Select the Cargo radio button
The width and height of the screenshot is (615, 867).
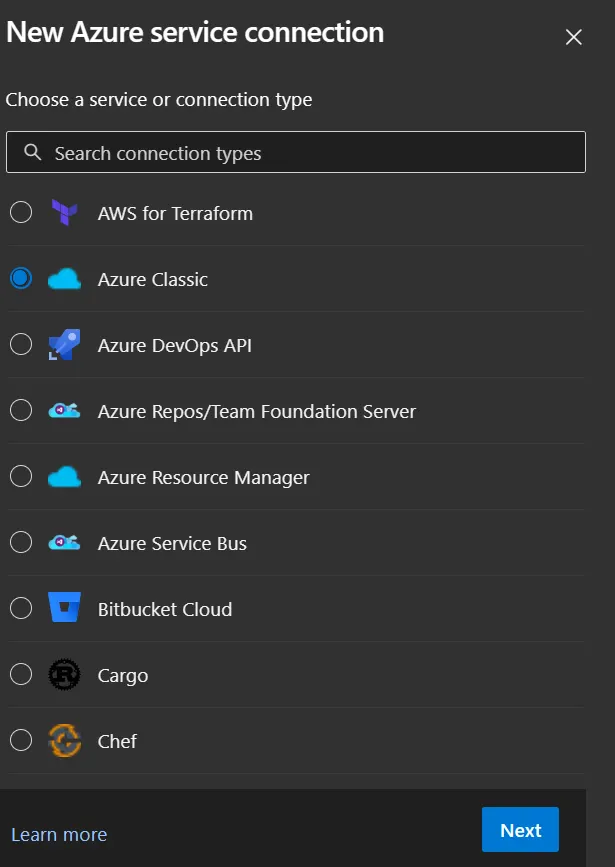point(20,675)
